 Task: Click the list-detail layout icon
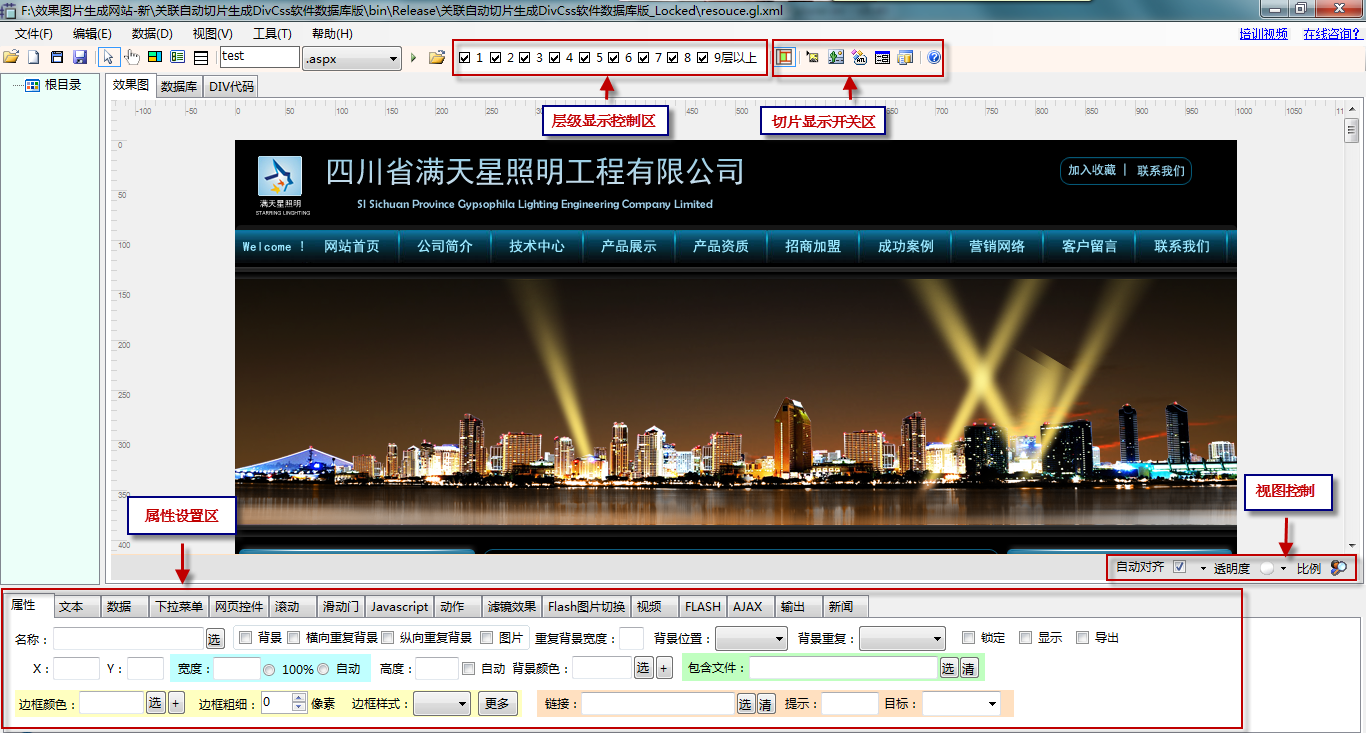pos(178,58)
